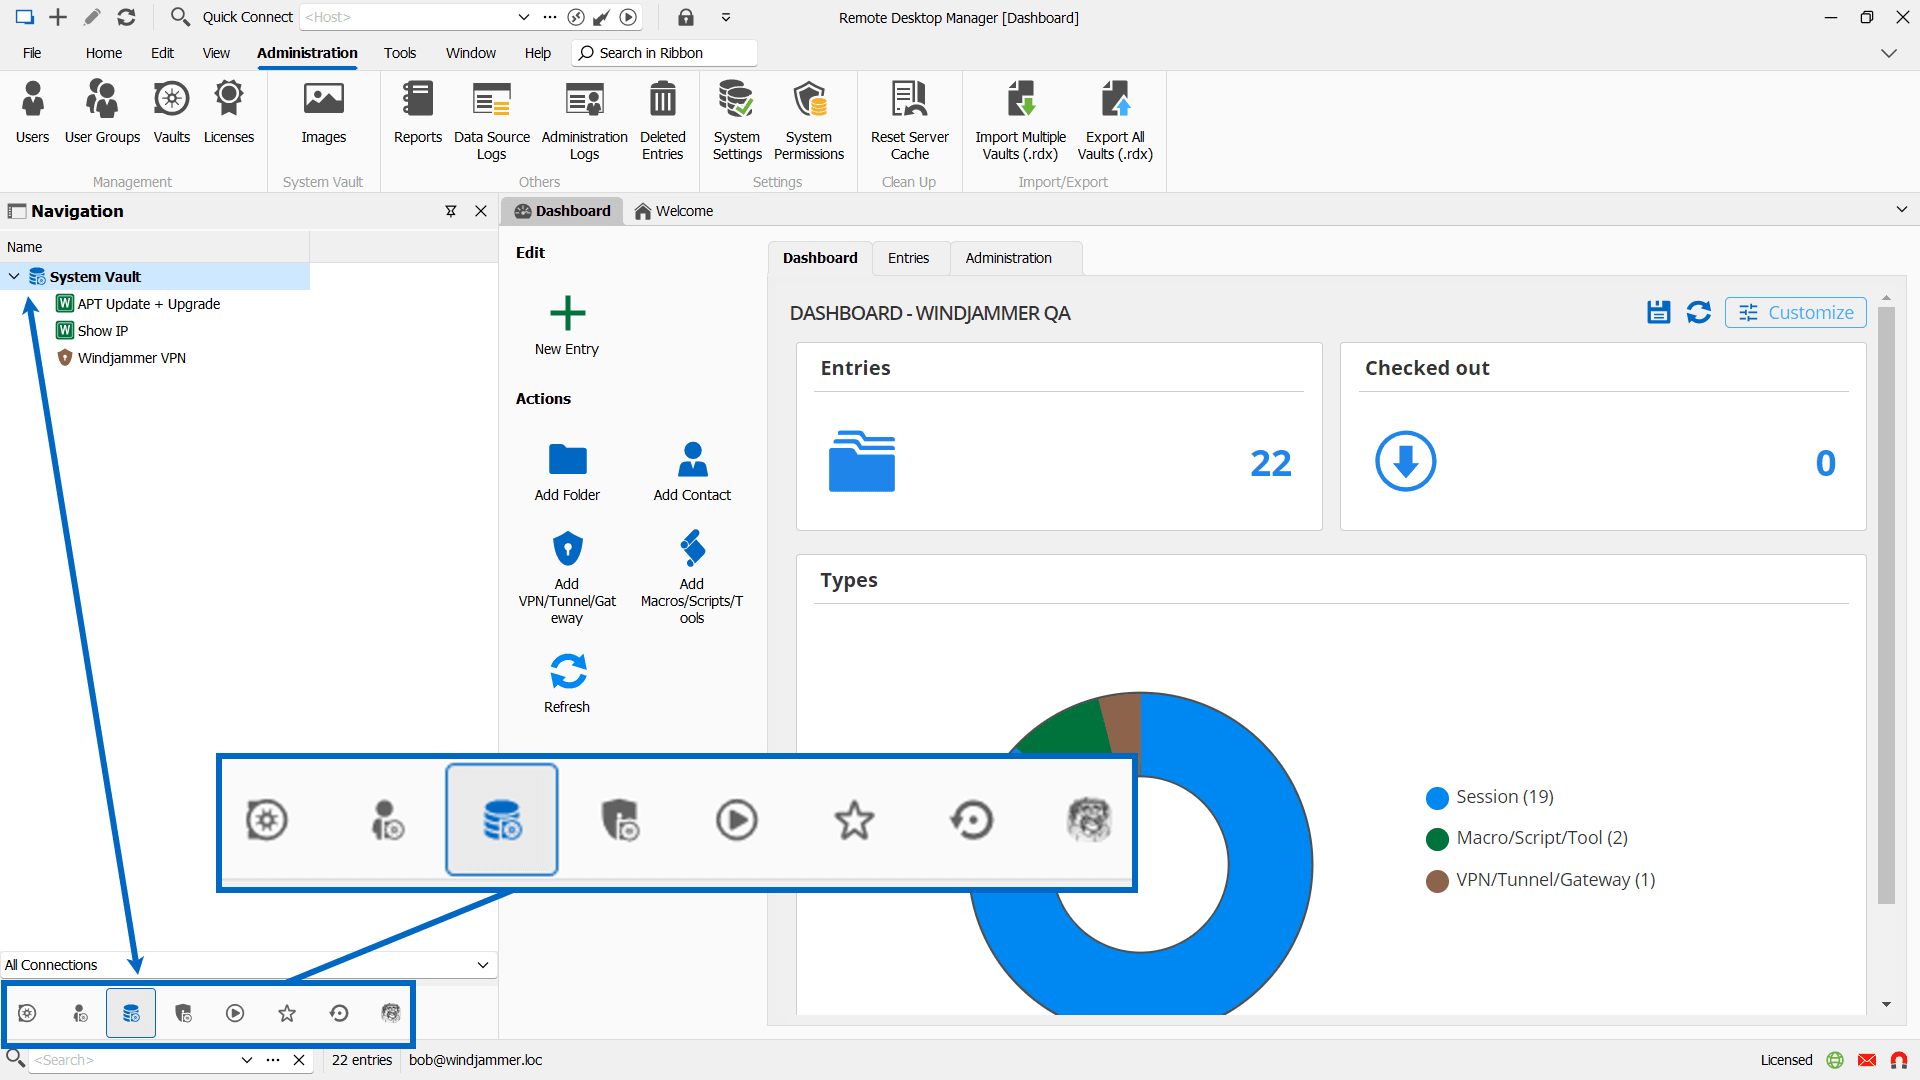Screen dimensions: 1920x1080
Task: Open the All Connections dropdown
Action: click(x=483, y=965)
